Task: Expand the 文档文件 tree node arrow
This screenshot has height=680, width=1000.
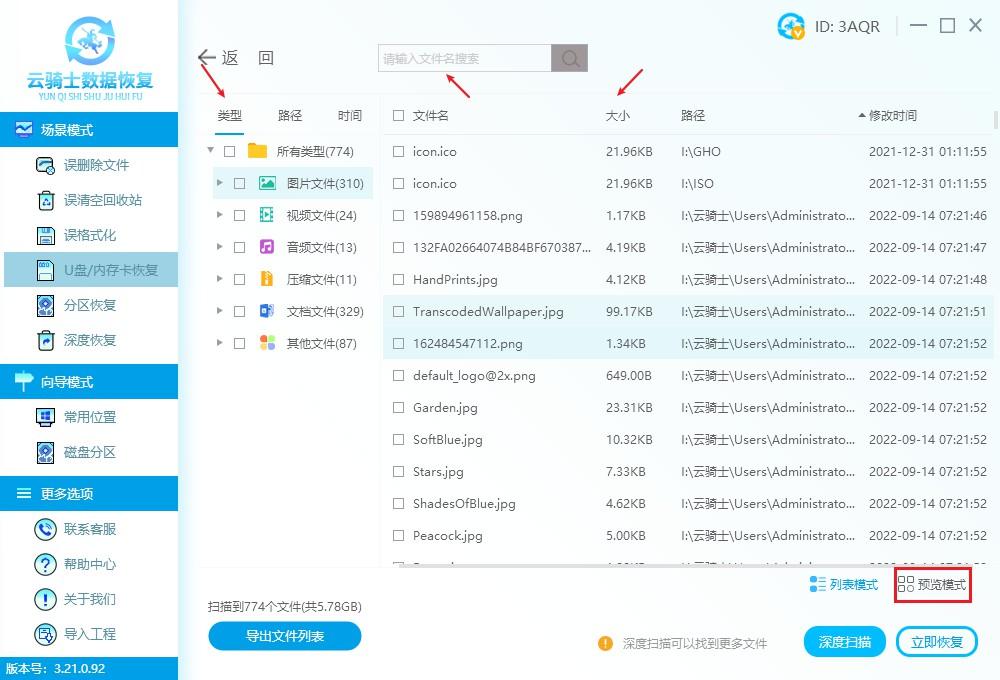Action: (219, 310)
